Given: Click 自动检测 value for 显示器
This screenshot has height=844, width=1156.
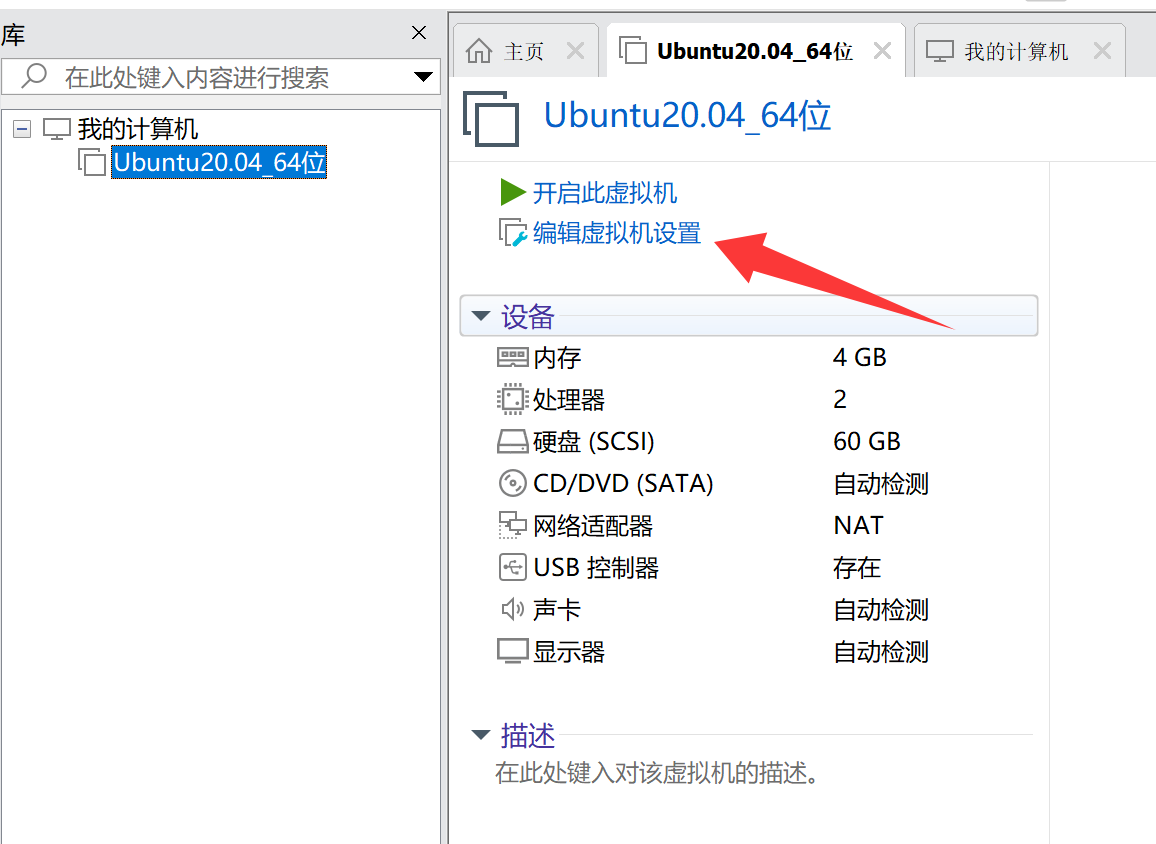Looking at the screenshot, I should click(881, 652).
